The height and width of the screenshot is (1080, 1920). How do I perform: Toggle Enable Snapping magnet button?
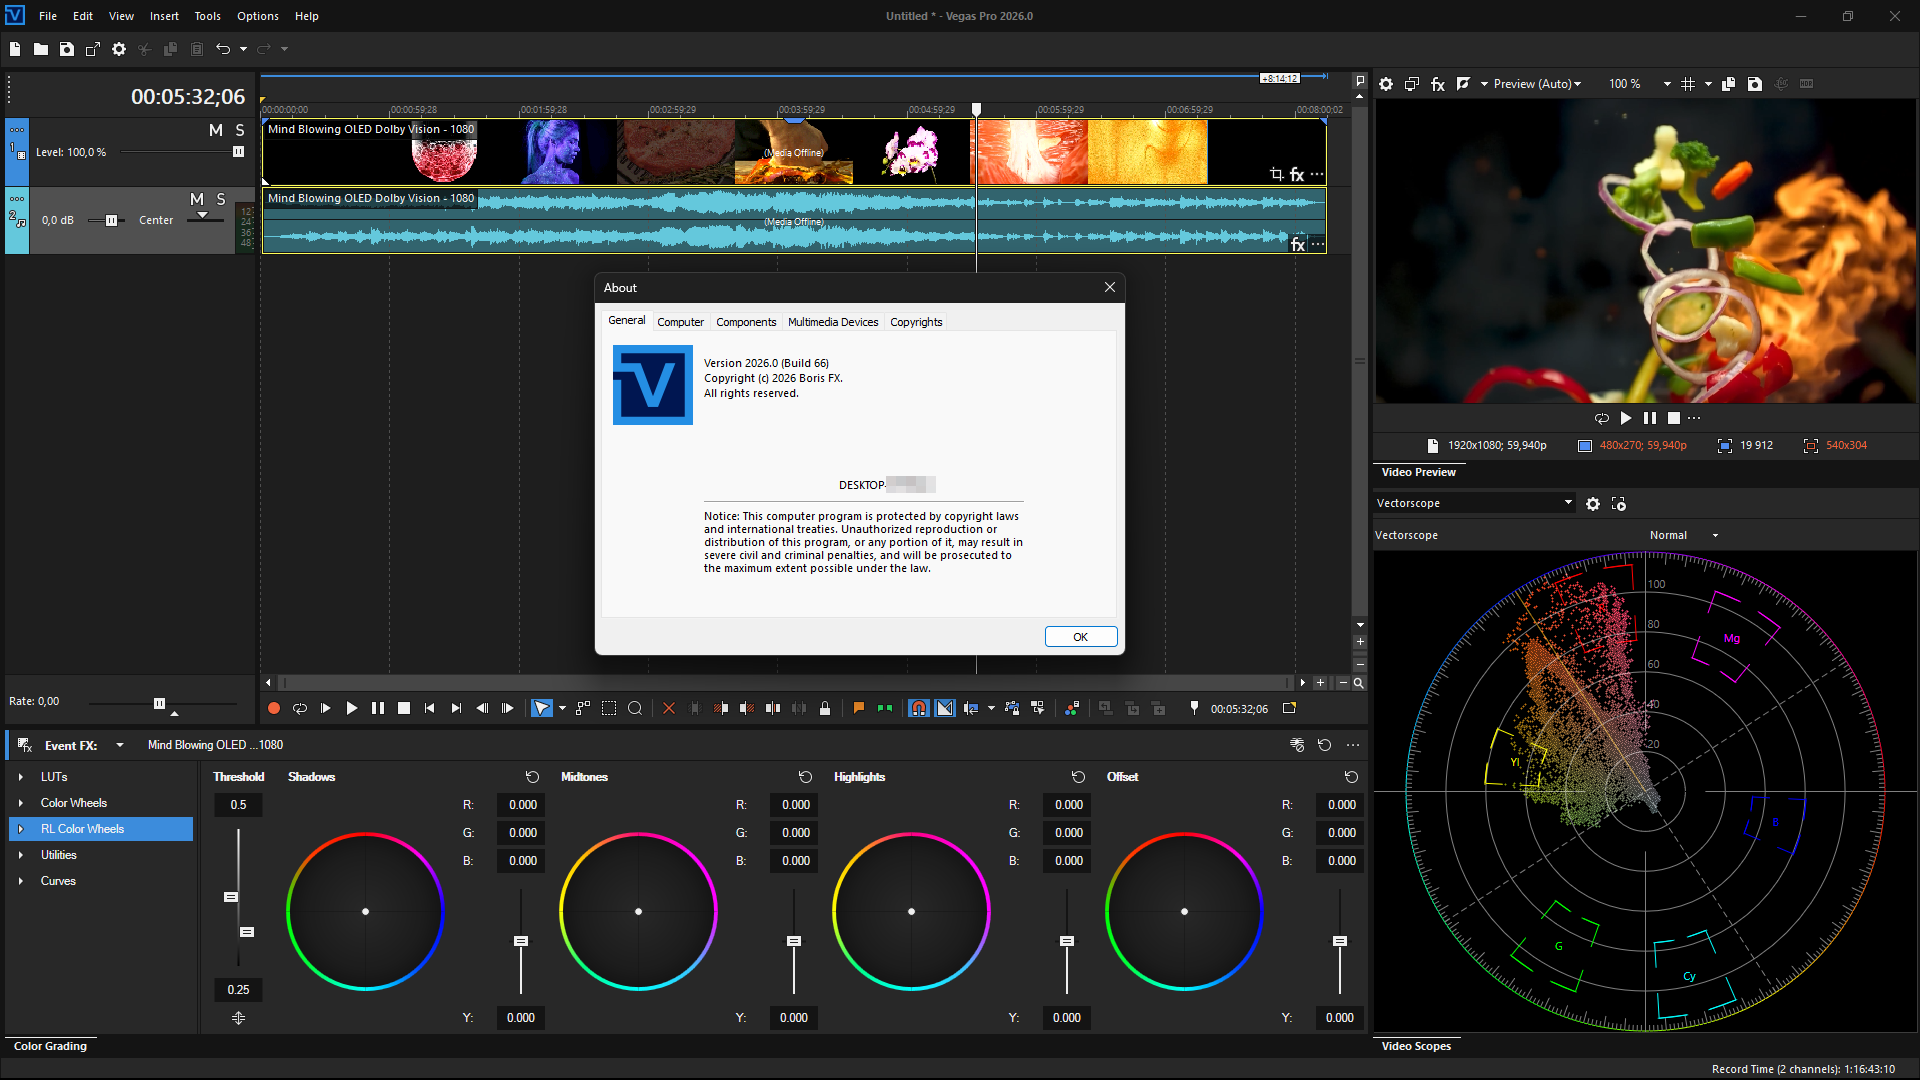[919, 709]
